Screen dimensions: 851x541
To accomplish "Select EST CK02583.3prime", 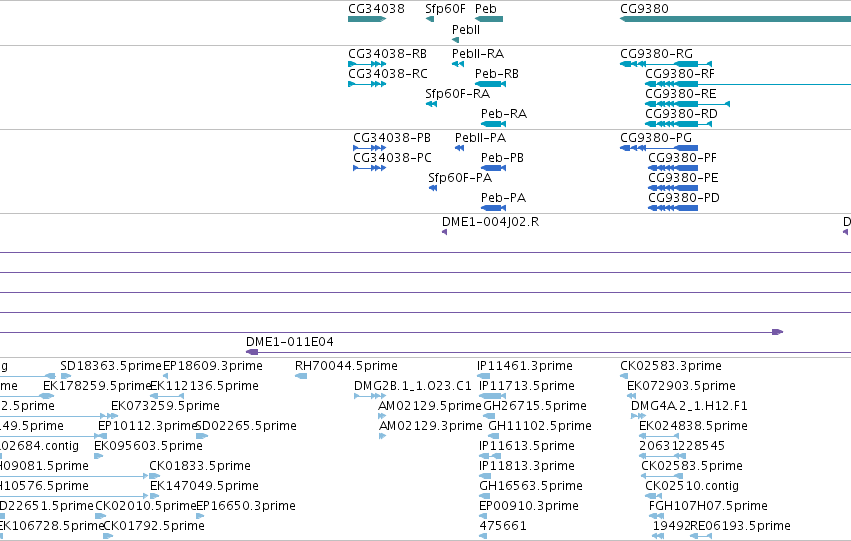I will [624, 376].
